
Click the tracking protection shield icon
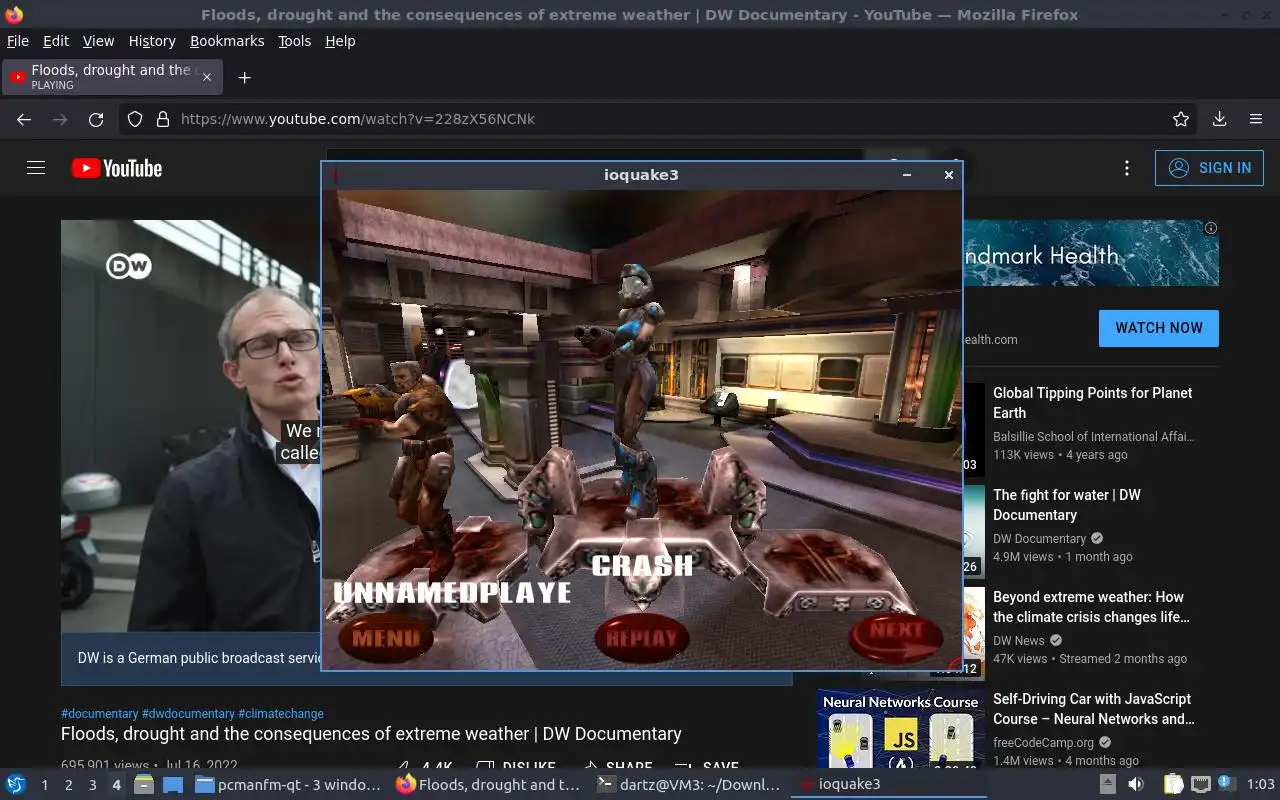(135, 119)
